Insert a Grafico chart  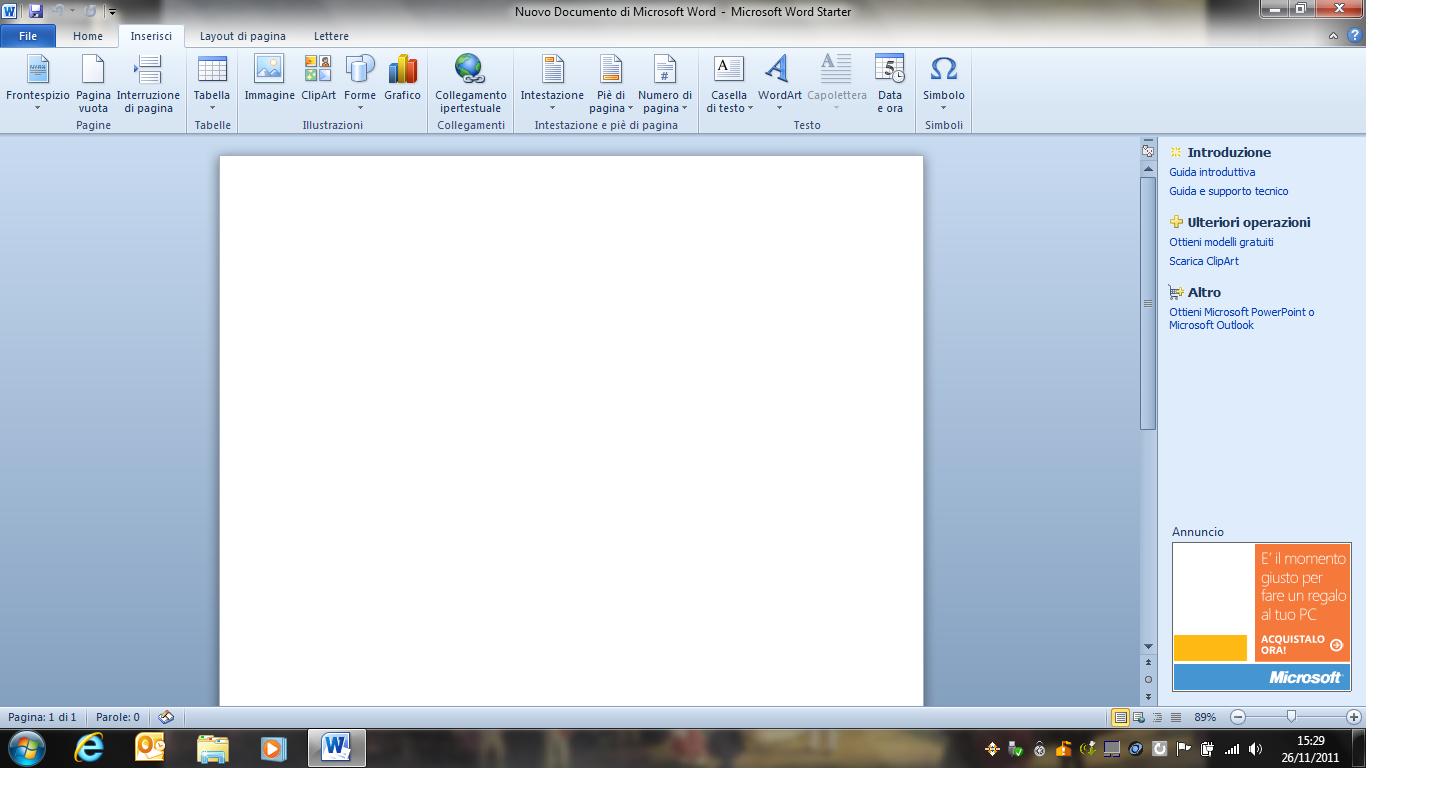(x=402, y=78)
